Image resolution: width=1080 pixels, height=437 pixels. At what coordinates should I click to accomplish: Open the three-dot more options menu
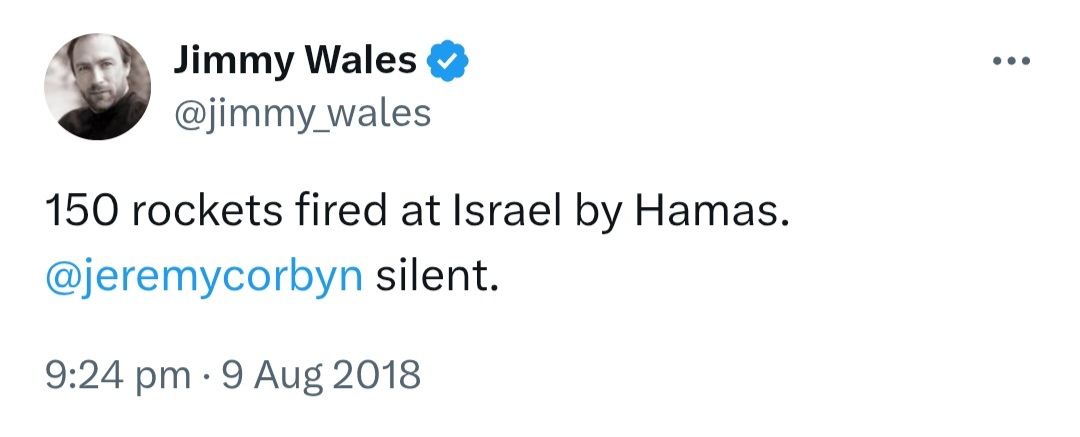tap(1011, 61)
